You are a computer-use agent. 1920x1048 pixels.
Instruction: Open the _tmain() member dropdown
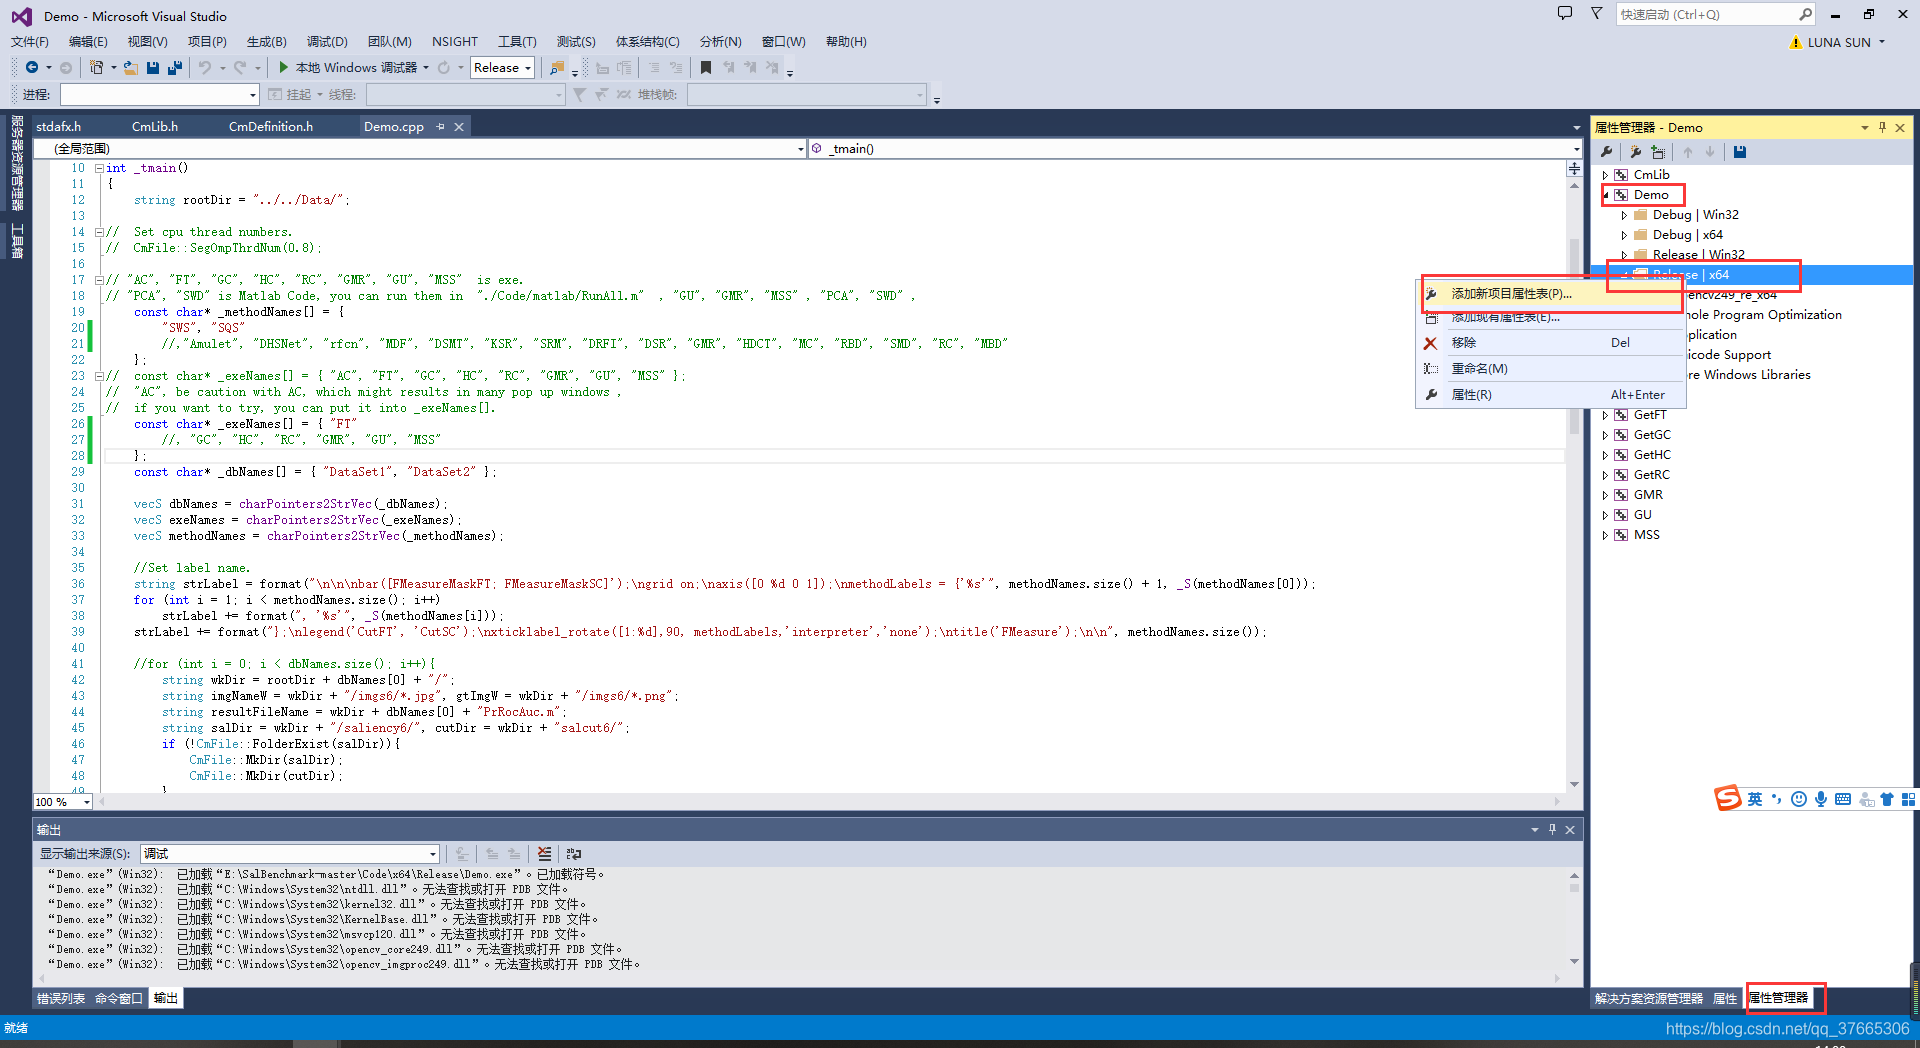point(1577,149)
